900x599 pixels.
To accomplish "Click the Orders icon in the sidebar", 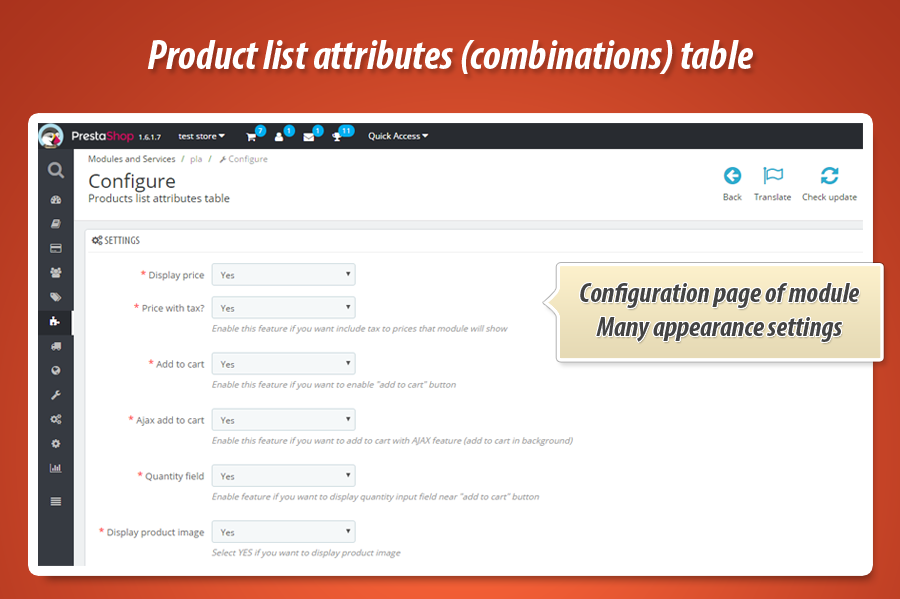I will 56,248.
